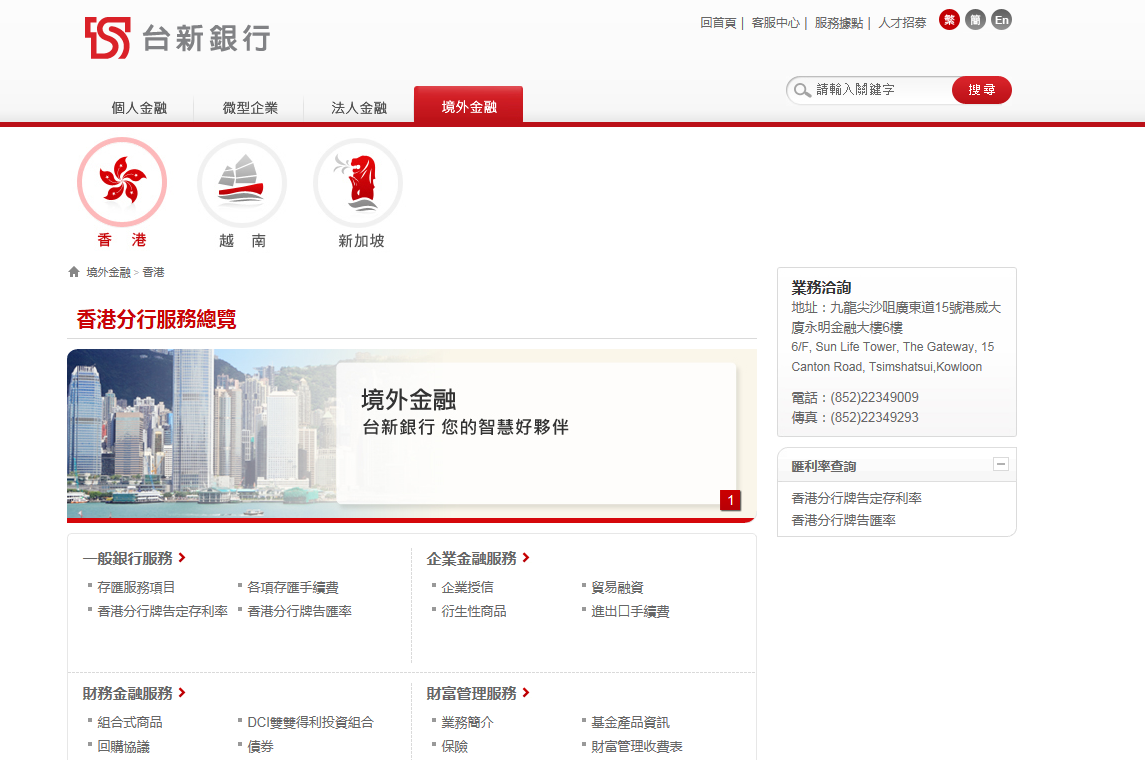Click fax number (852)22349293
The image size is (1145, 760).
point(874,417)
